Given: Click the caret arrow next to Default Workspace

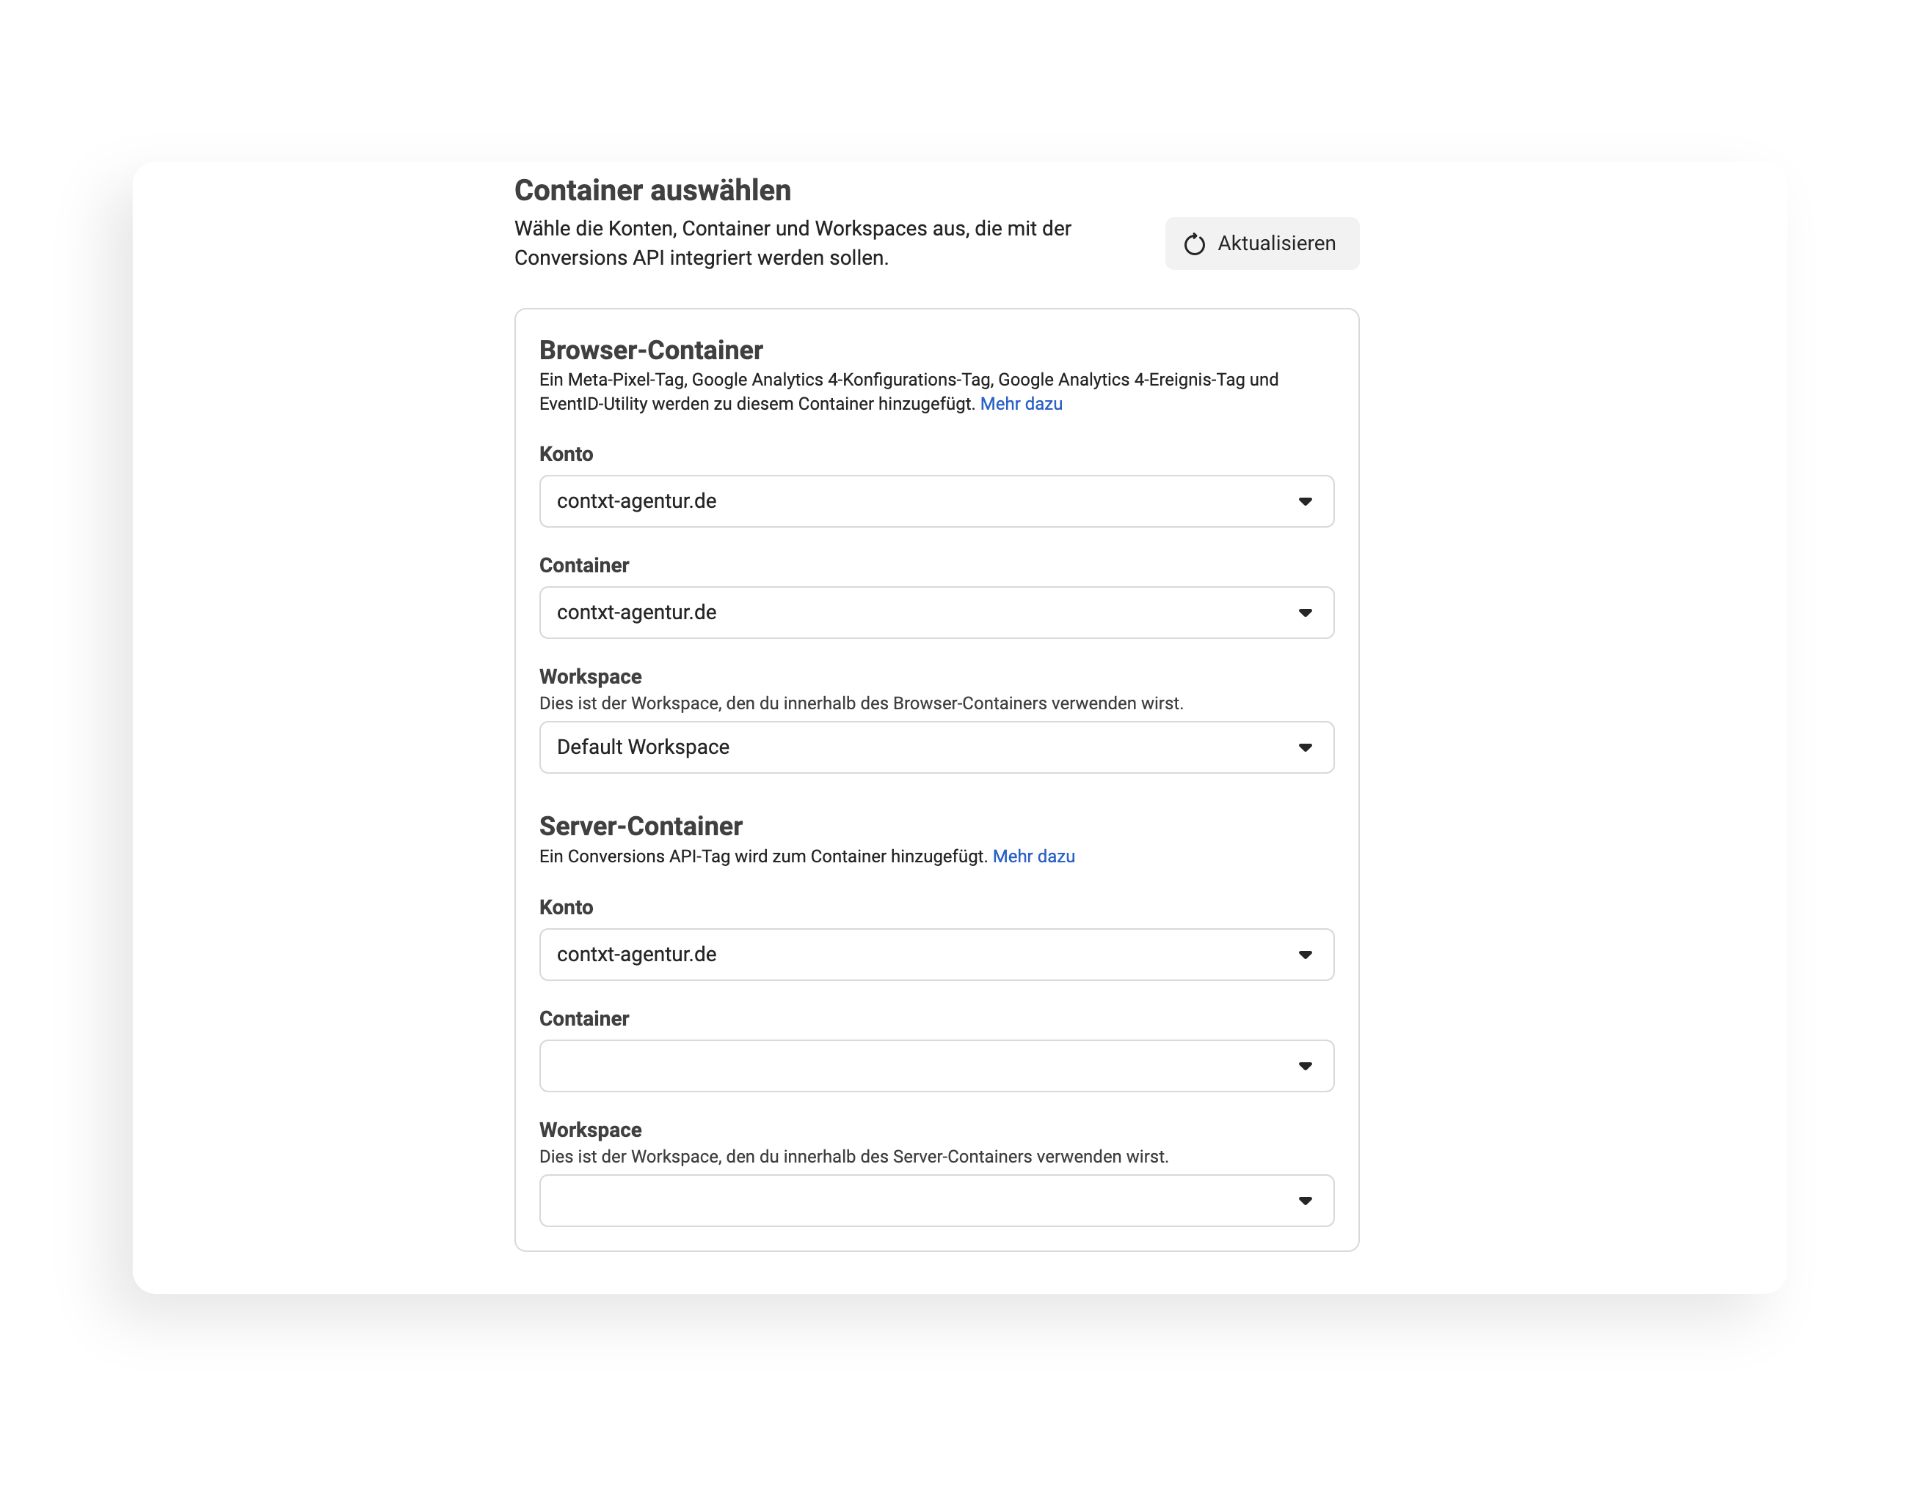Looking at the screenshot, I should click(x=1305, y=748).
